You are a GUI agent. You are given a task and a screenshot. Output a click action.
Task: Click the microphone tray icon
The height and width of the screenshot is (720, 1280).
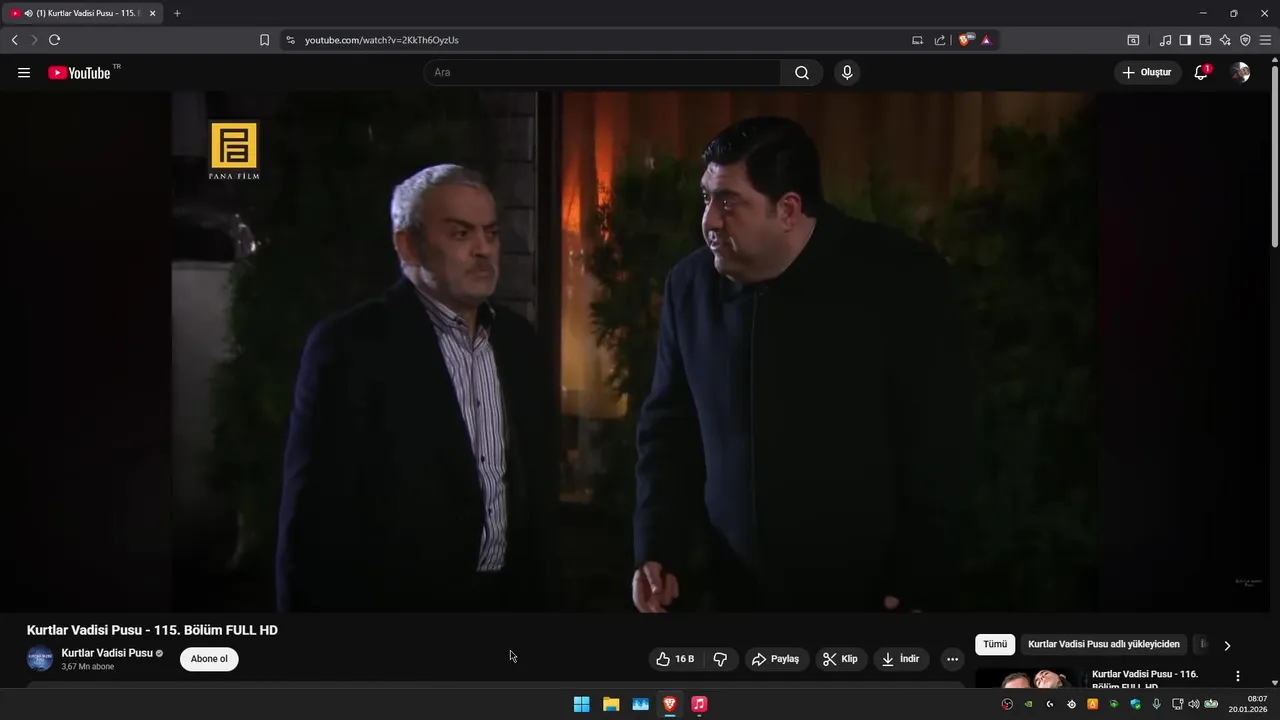(x=1157, y=704)
